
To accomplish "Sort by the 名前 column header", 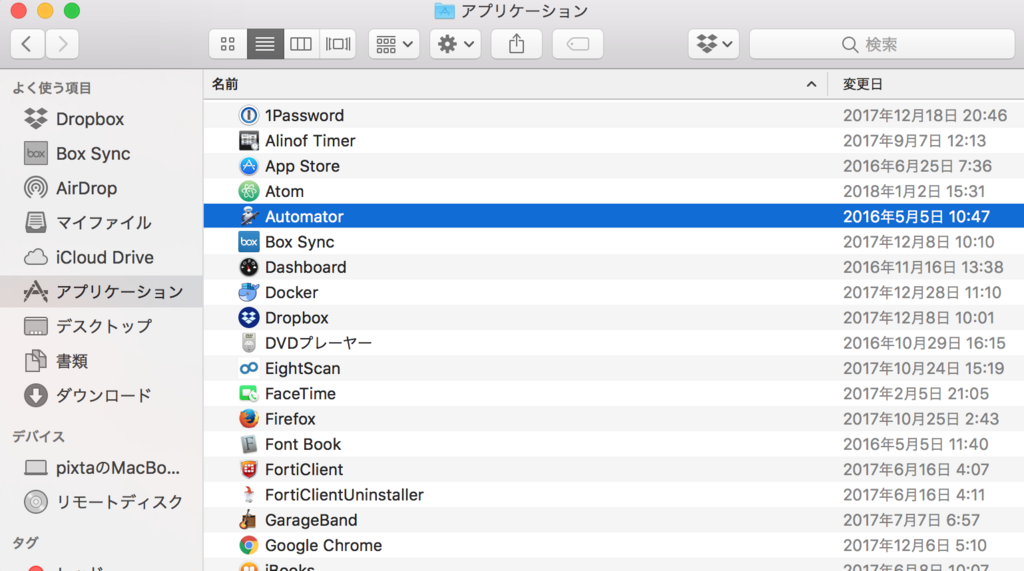I will click(515, 84).
